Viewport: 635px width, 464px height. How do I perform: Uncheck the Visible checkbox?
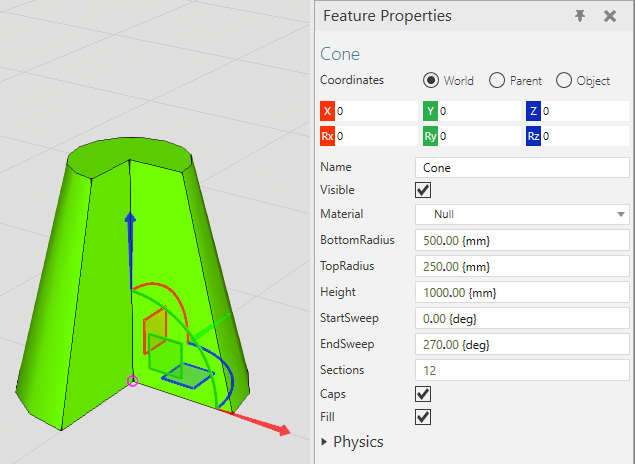(x=423, y=190)
